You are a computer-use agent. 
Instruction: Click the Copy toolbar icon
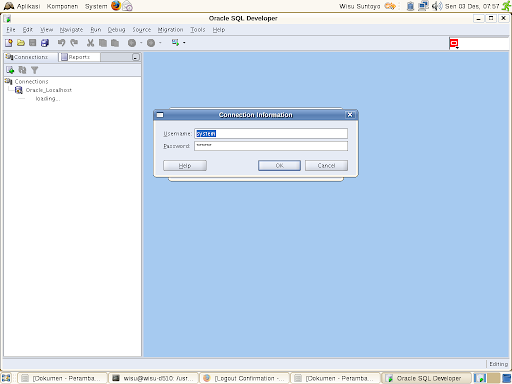point(103,43)
